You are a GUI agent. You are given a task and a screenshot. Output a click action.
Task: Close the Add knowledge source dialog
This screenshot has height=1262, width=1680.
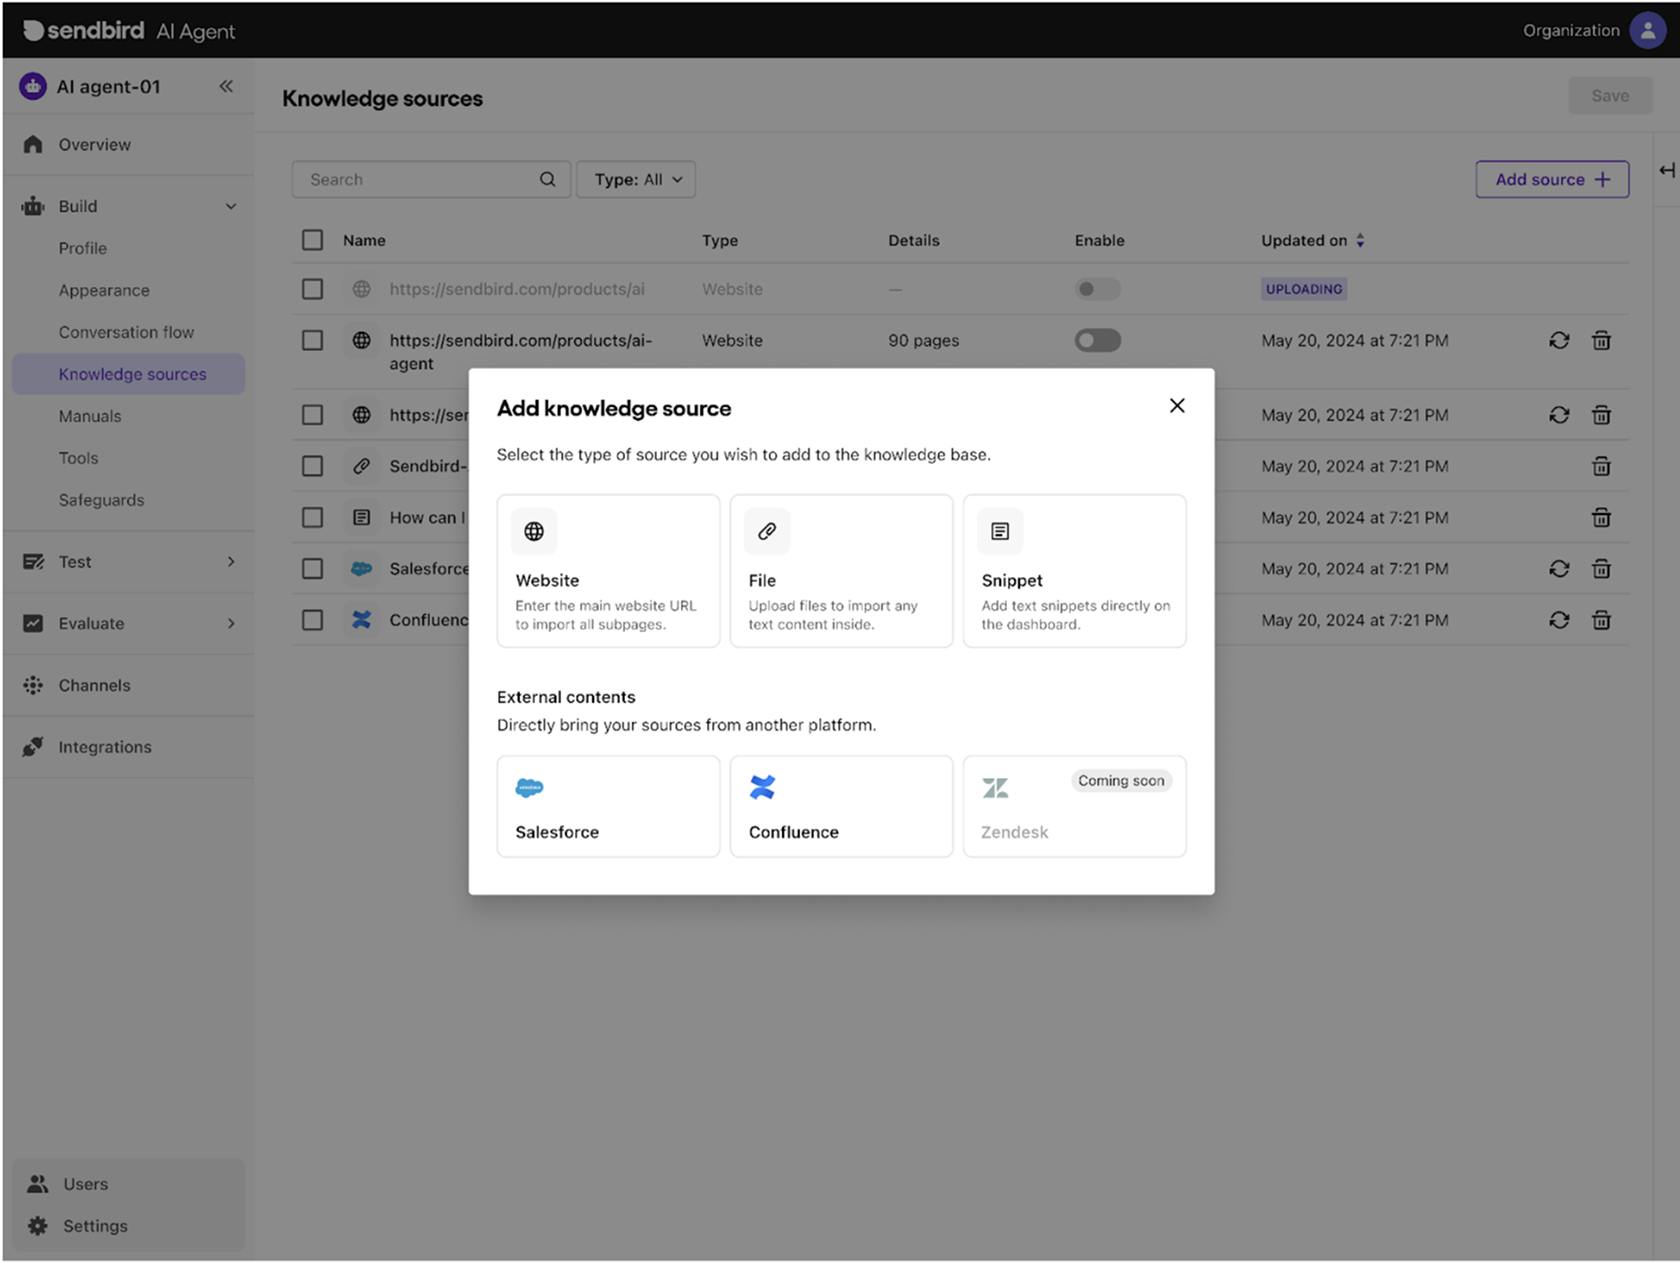(1176, 406)
